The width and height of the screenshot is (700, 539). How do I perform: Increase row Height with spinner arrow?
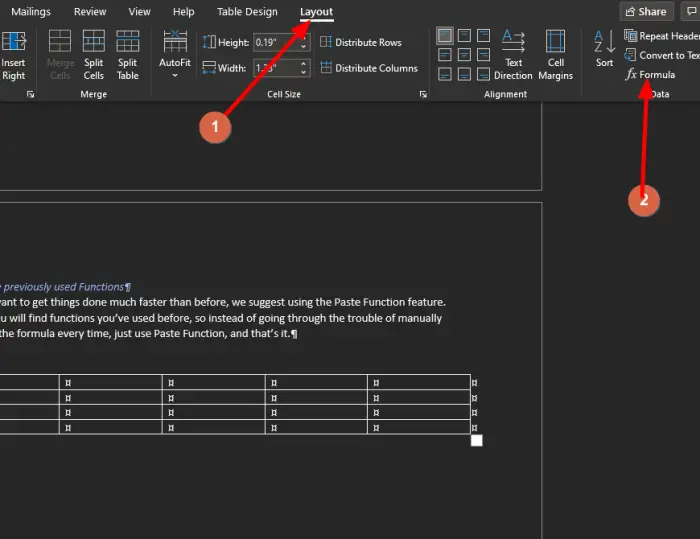coord(303,38)
